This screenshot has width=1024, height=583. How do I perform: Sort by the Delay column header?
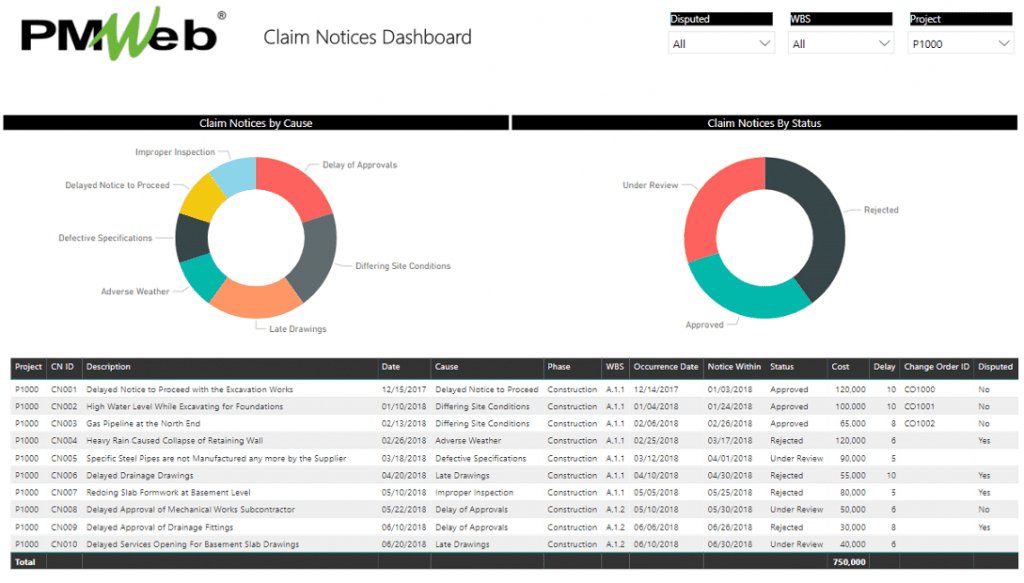coord(884,367)
